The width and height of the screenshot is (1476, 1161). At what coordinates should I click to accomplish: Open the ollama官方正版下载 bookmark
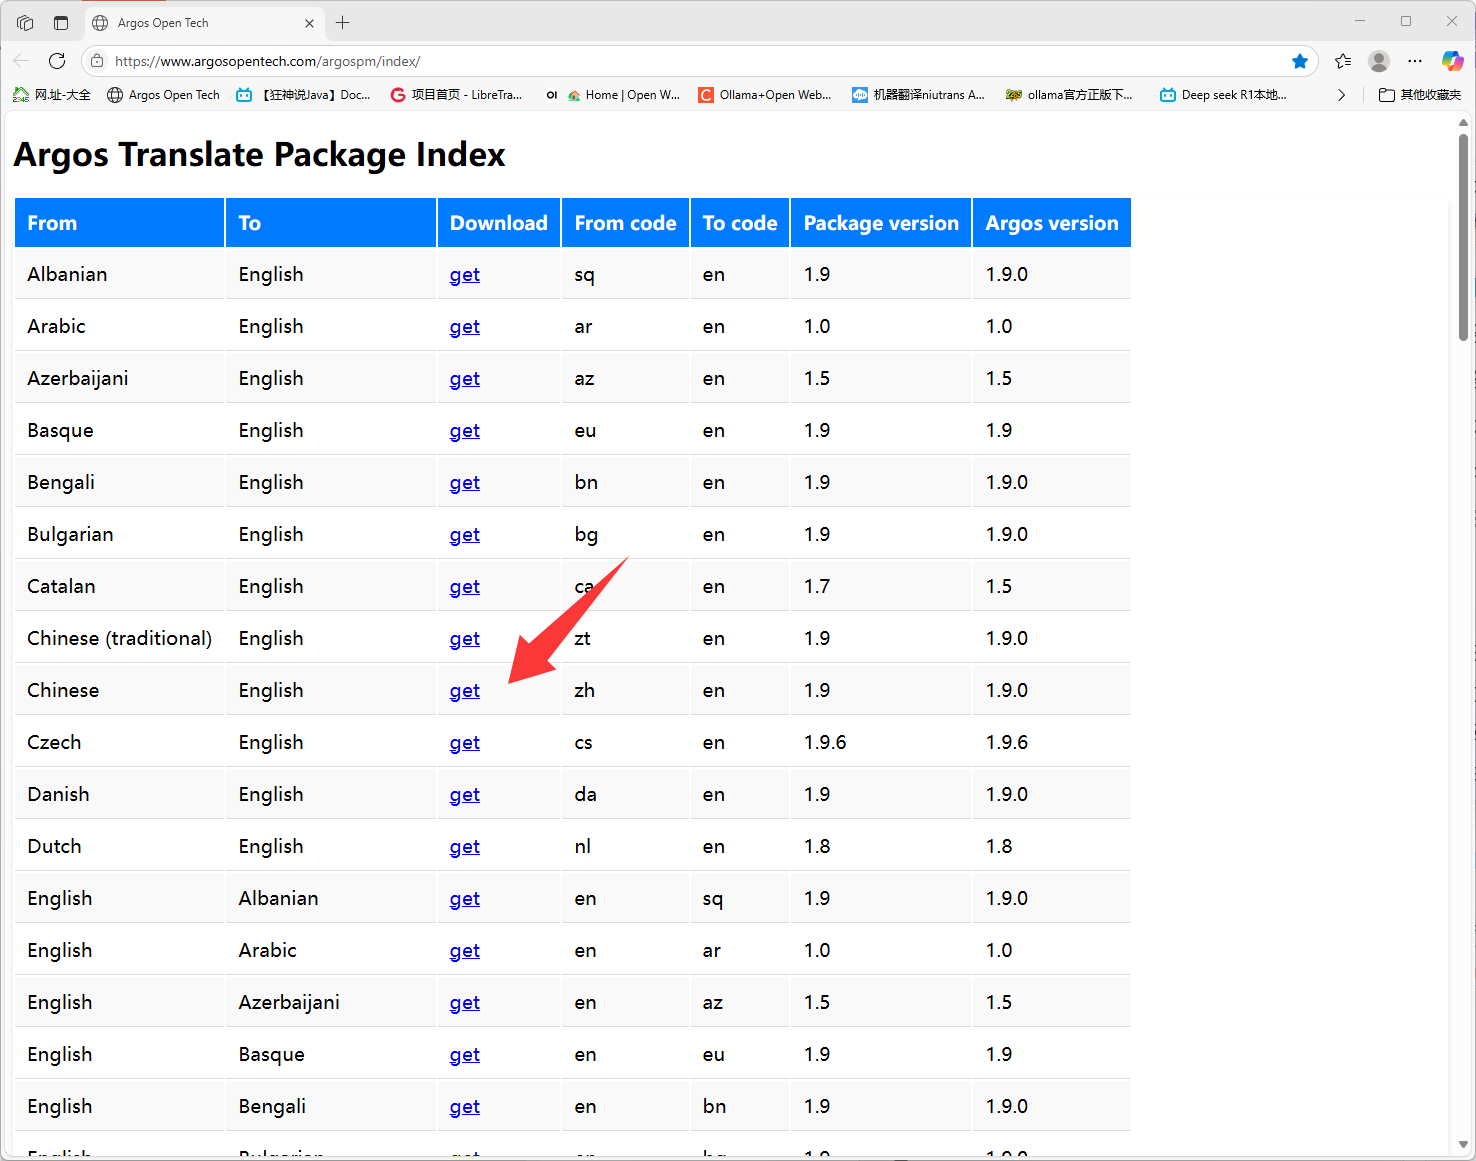pos(1069,95)
